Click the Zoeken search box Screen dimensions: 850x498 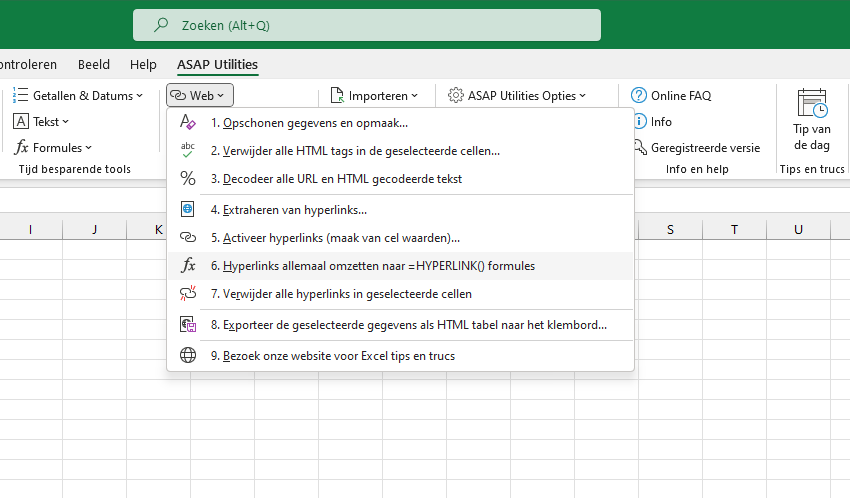tap(367, 25)
